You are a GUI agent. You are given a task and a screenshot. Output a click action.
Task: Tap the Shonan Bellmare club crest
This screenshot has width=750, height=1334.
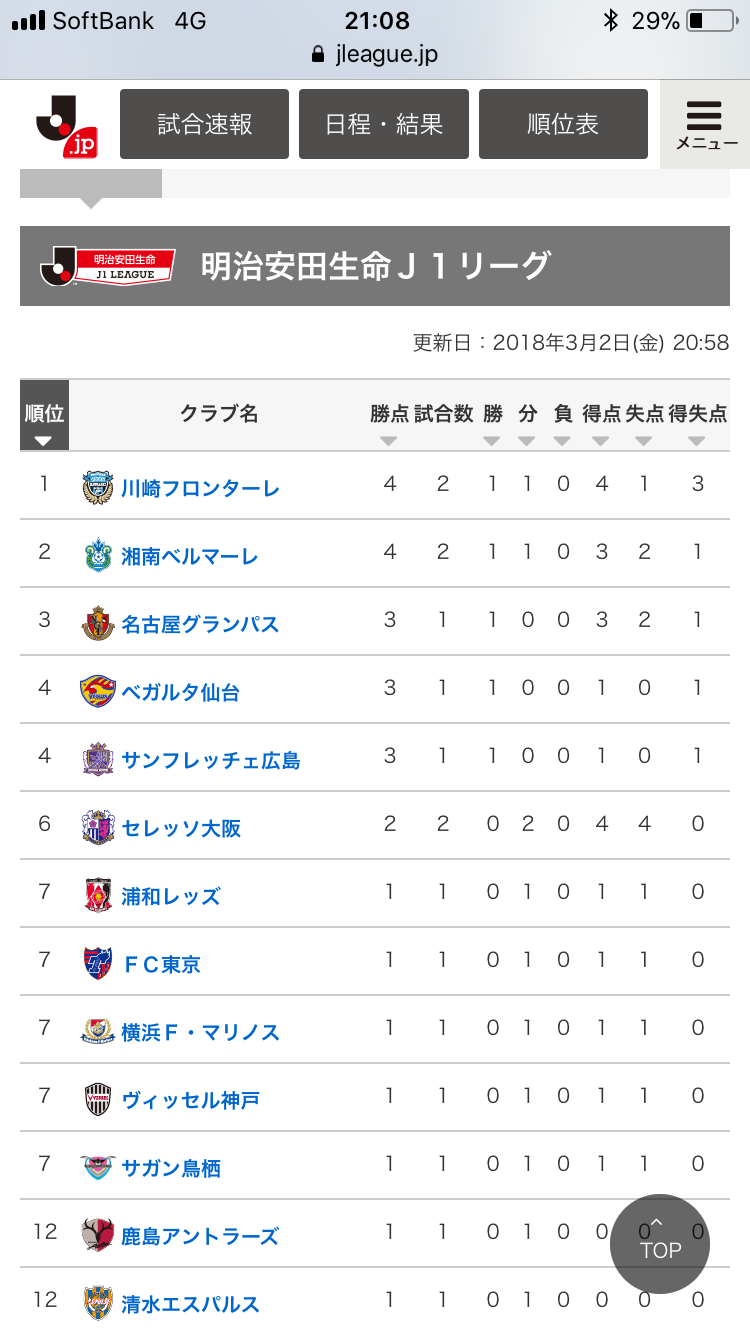(x=98, y=556)
